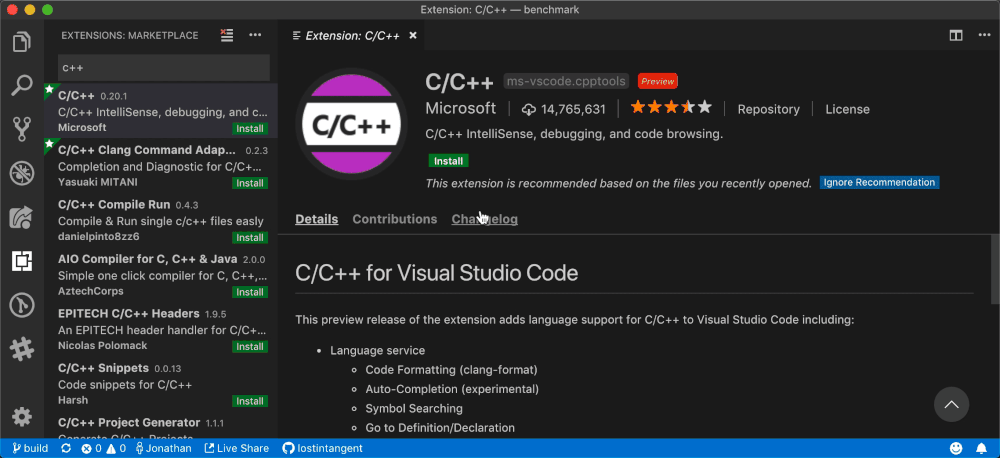1000x458 pixels.
Task: Open the Manage gear icon in activity bar
Action: [x=21, y=416]
